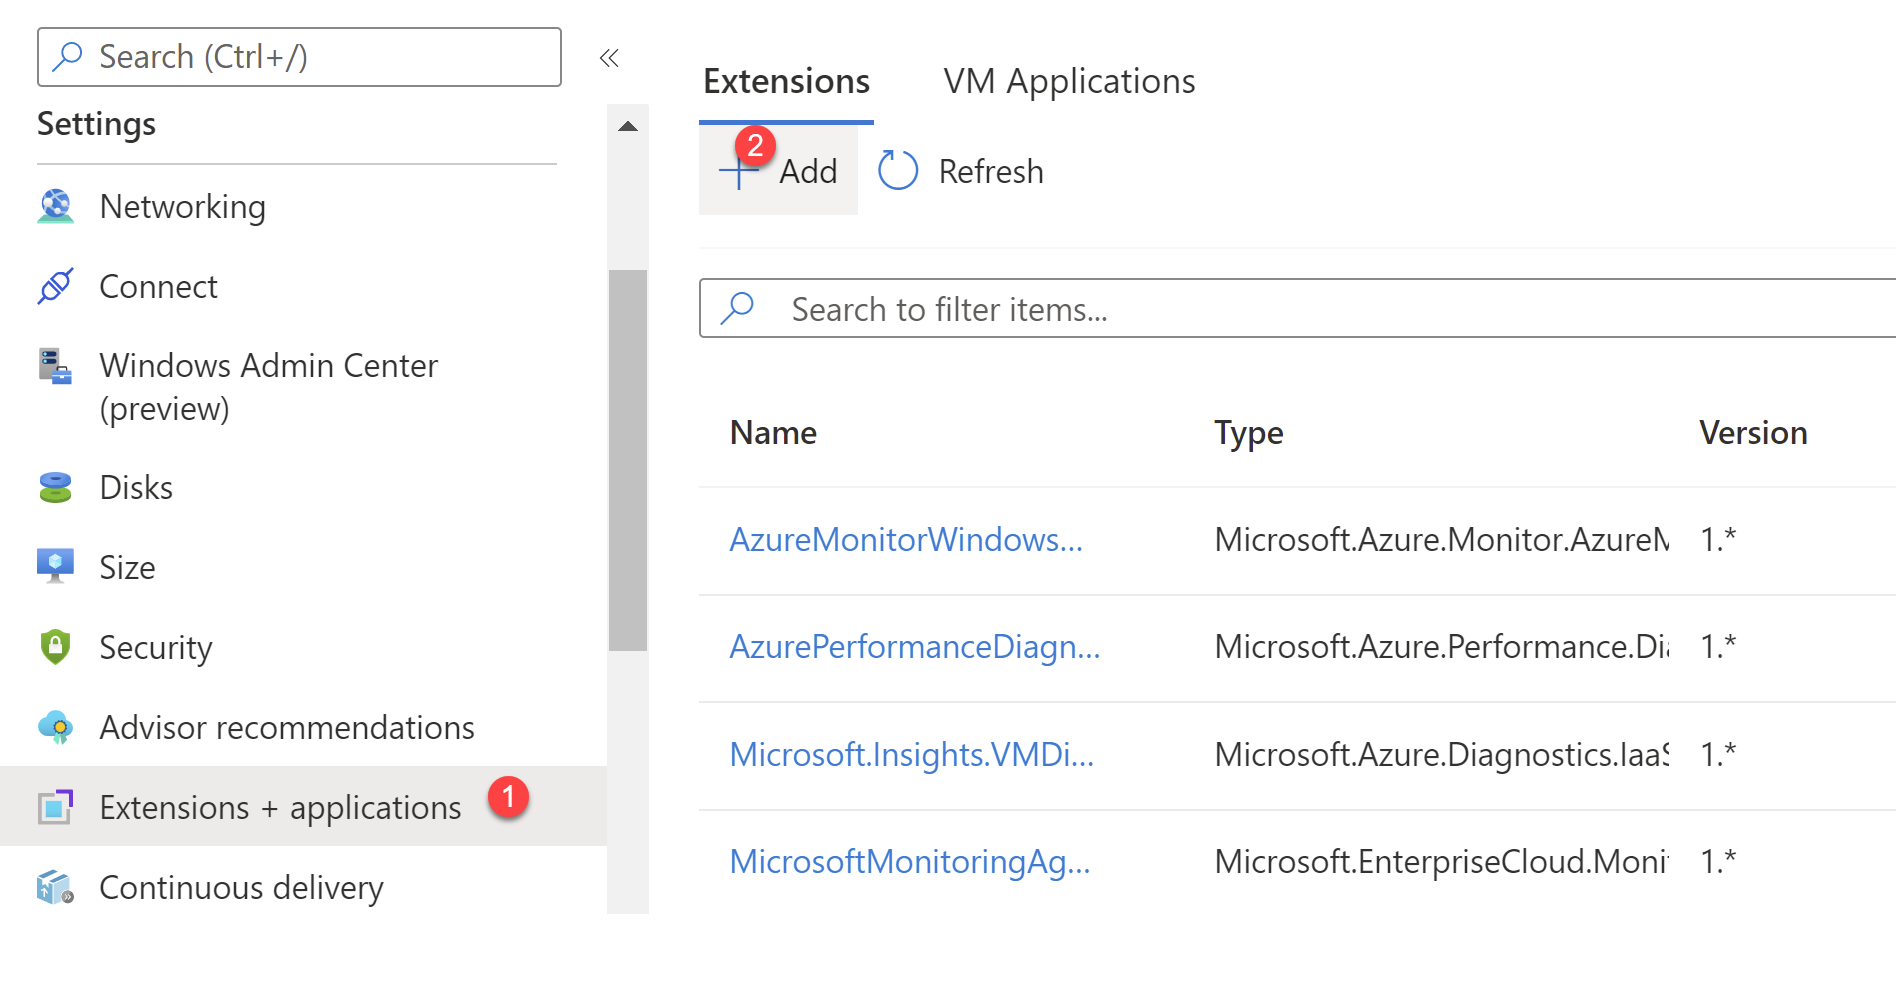Click the scrollbar up arrow

point(628,126)
